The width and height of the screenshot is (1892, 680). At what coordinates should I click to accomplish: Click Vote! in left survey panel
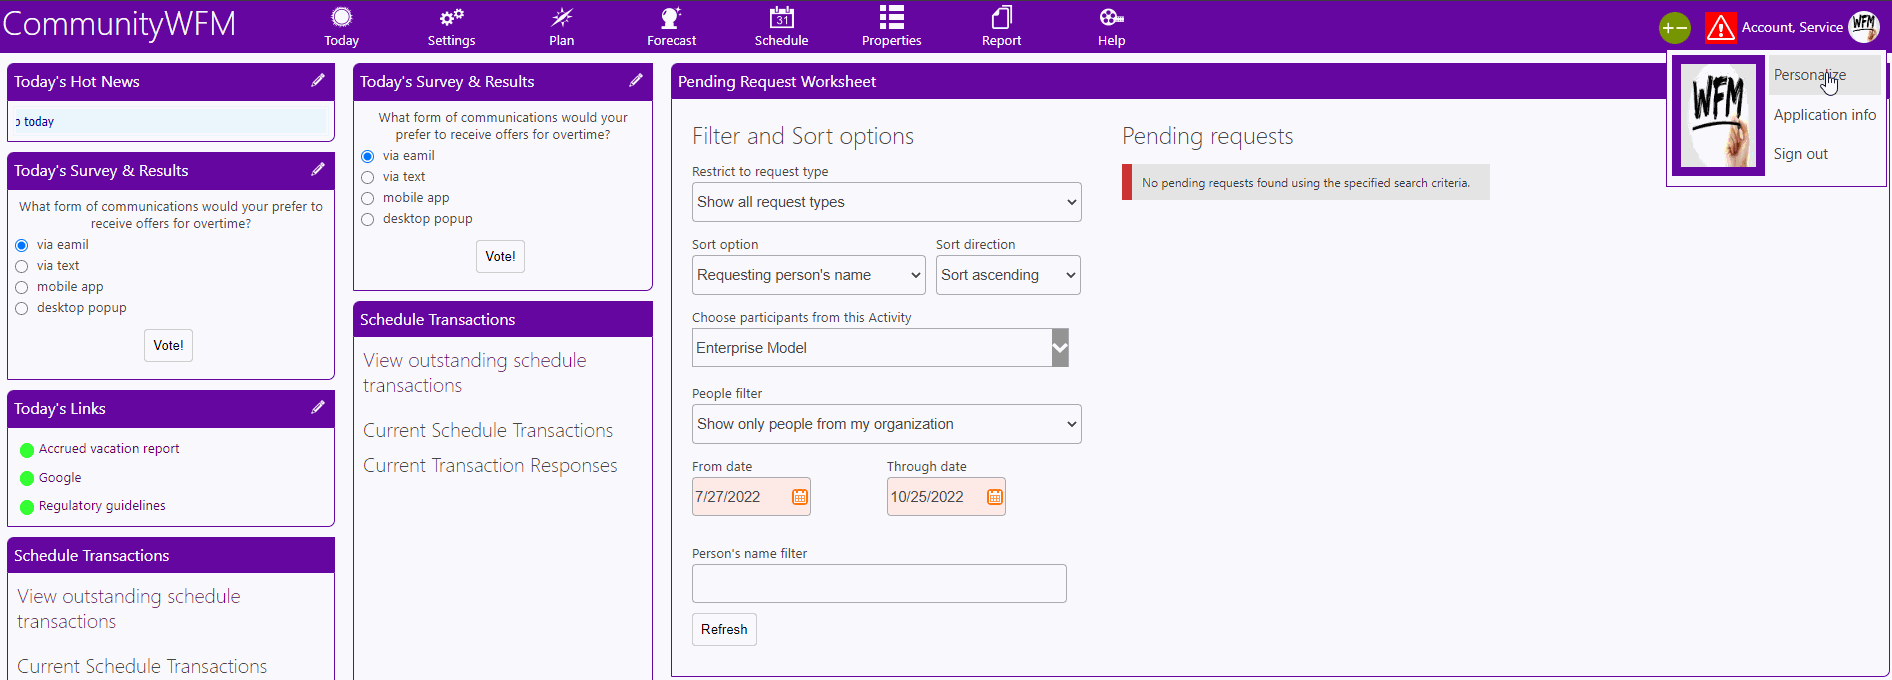(168, 346)
